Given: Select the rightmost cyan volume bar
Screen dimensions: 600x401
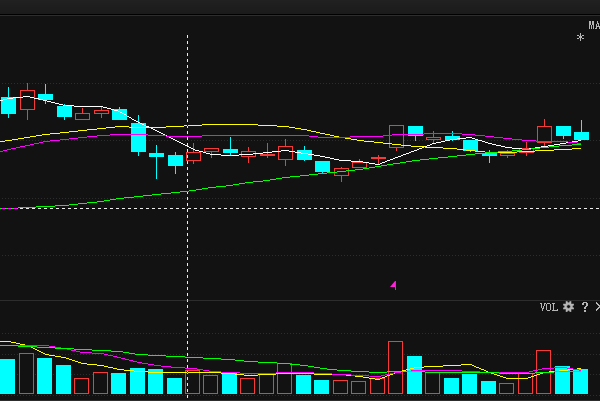Looking at the screenshot, I should pyautogui.click(x=580, y=381).
